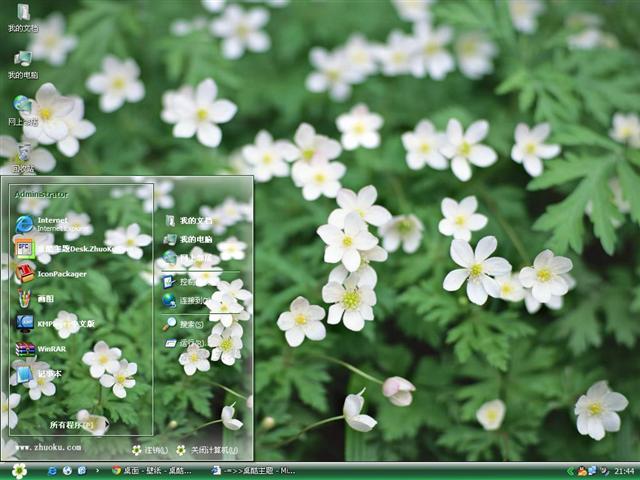Open the 我的电脑 desktop icon
This screenshot has width=640, height=480.
[x=23, y=64]
